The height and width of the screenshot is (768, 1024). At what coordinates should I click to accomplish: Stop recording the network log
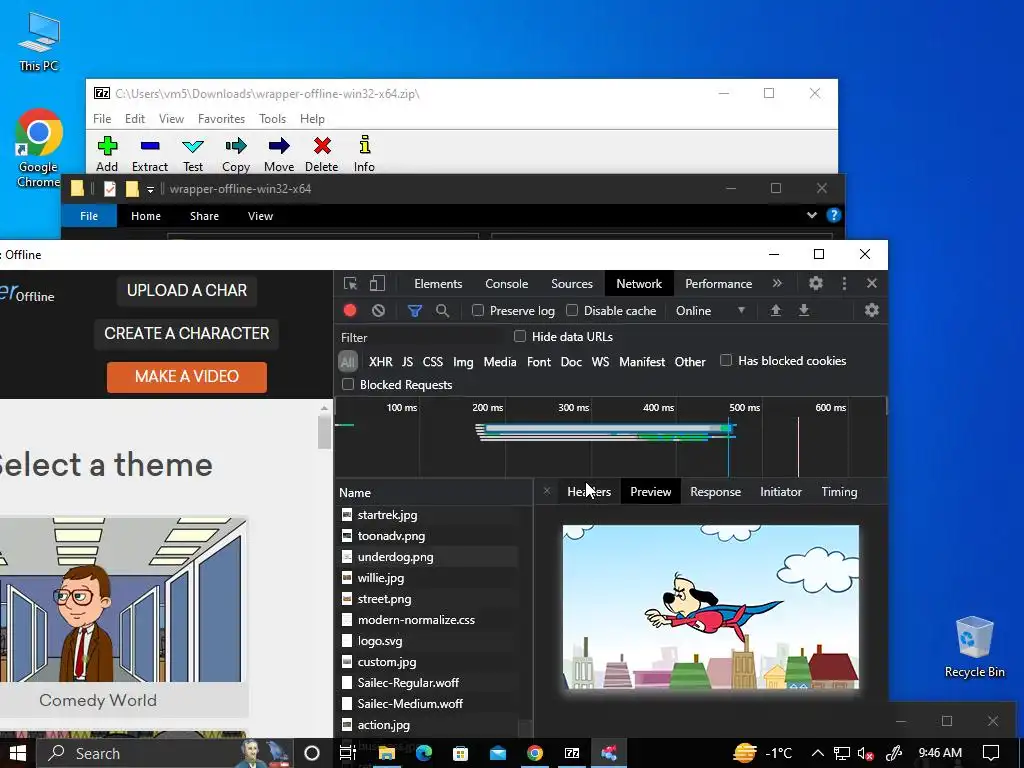tap(350, 311)
